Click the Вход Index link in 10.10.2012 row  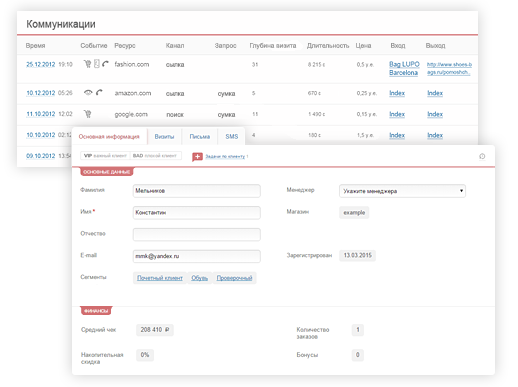pos(397,135)
